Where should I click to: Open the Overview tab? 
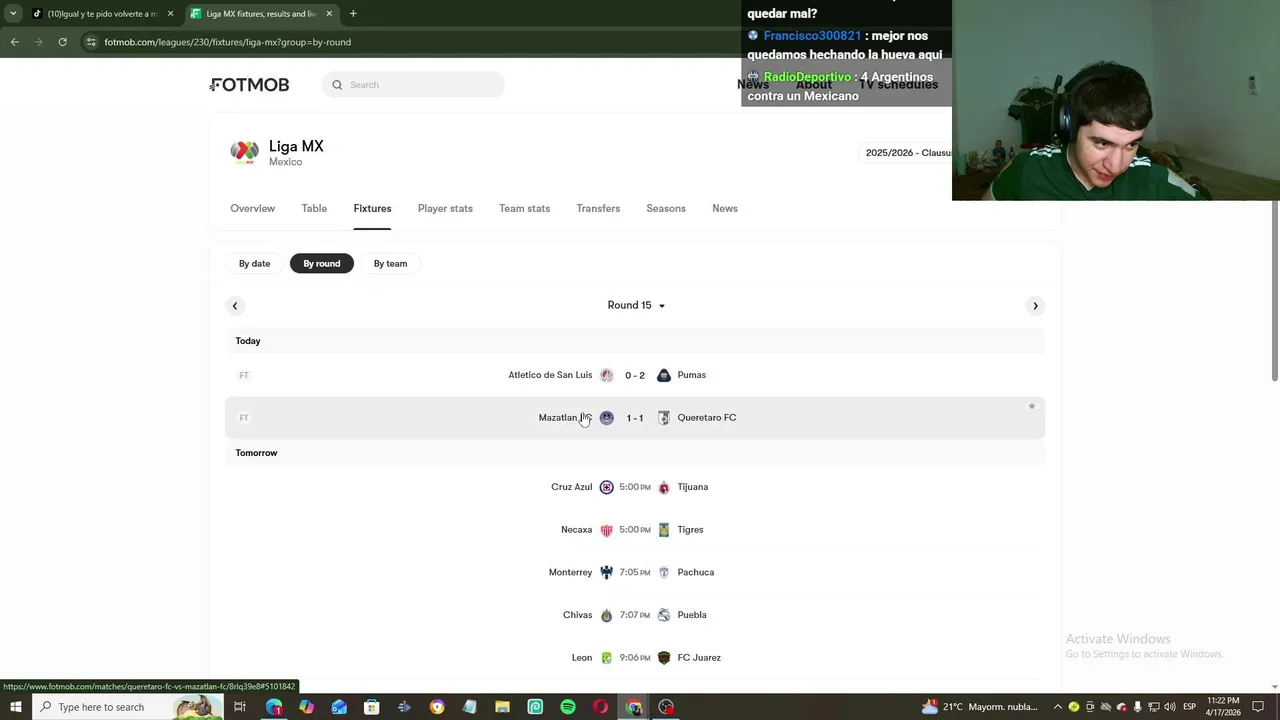click(x=252, y=208)
